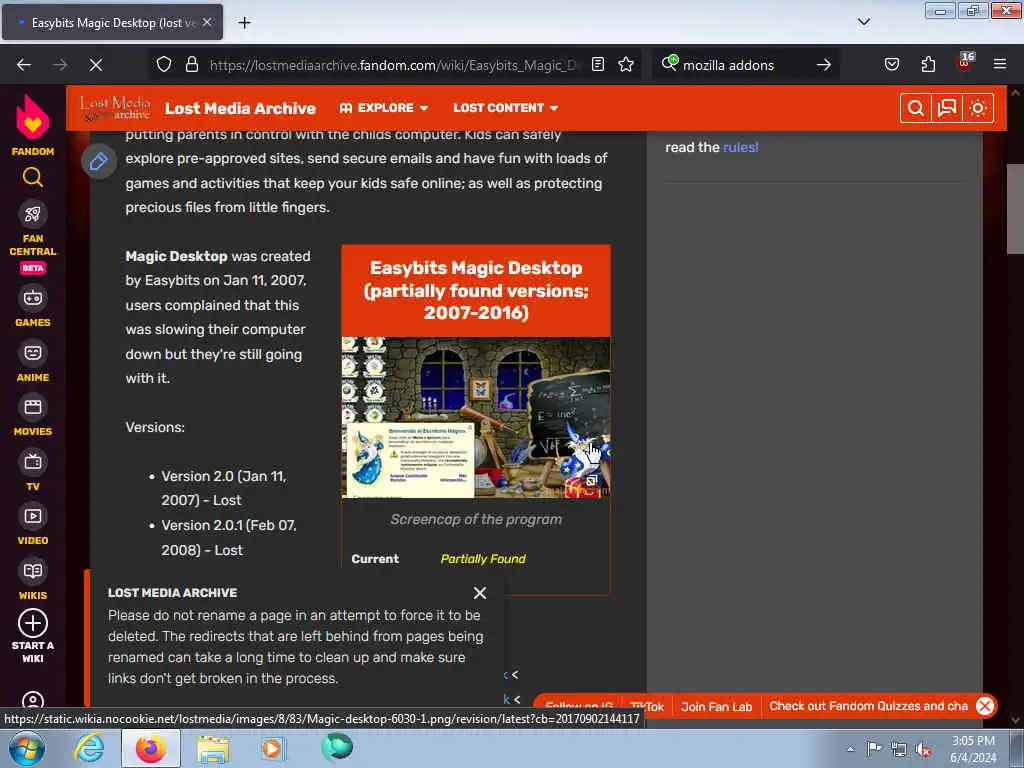The height and width of the screenshot is (768, 1024).
Task: Open Fandom sidebar search magnifier
Action: [x=33, y=177]
